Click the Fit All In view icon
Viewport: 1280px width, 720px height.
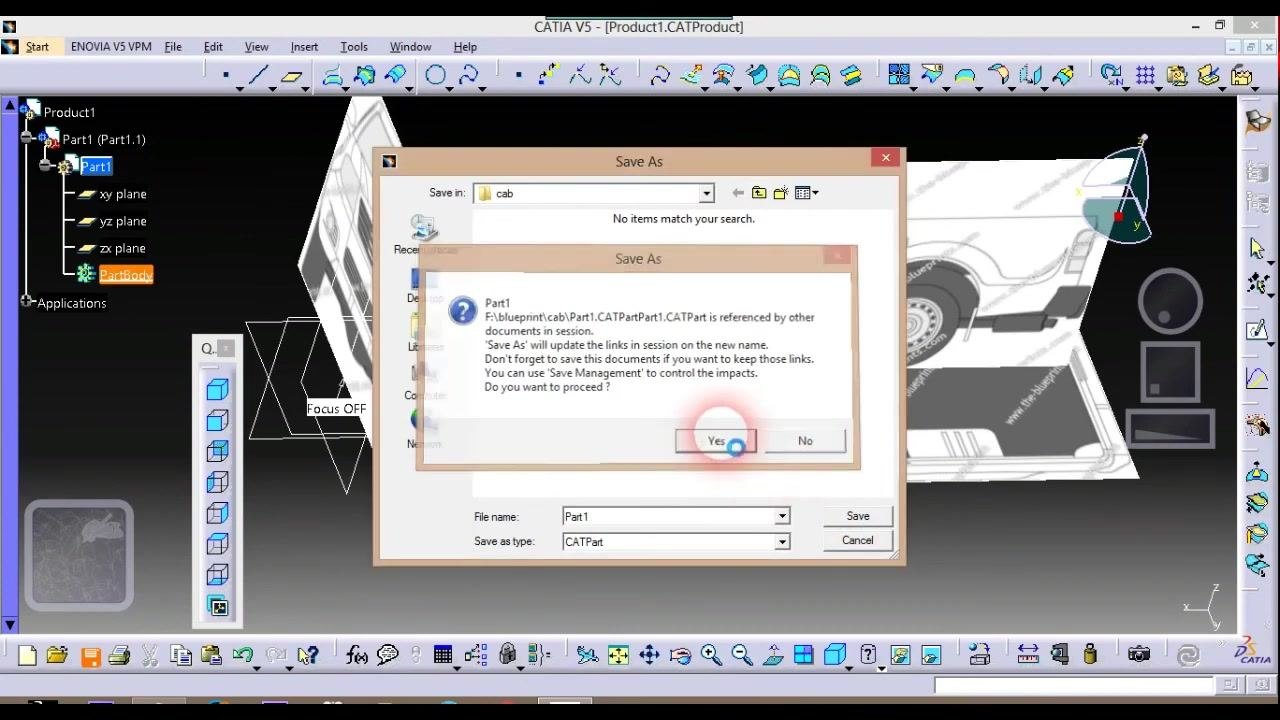click(618, 656)
